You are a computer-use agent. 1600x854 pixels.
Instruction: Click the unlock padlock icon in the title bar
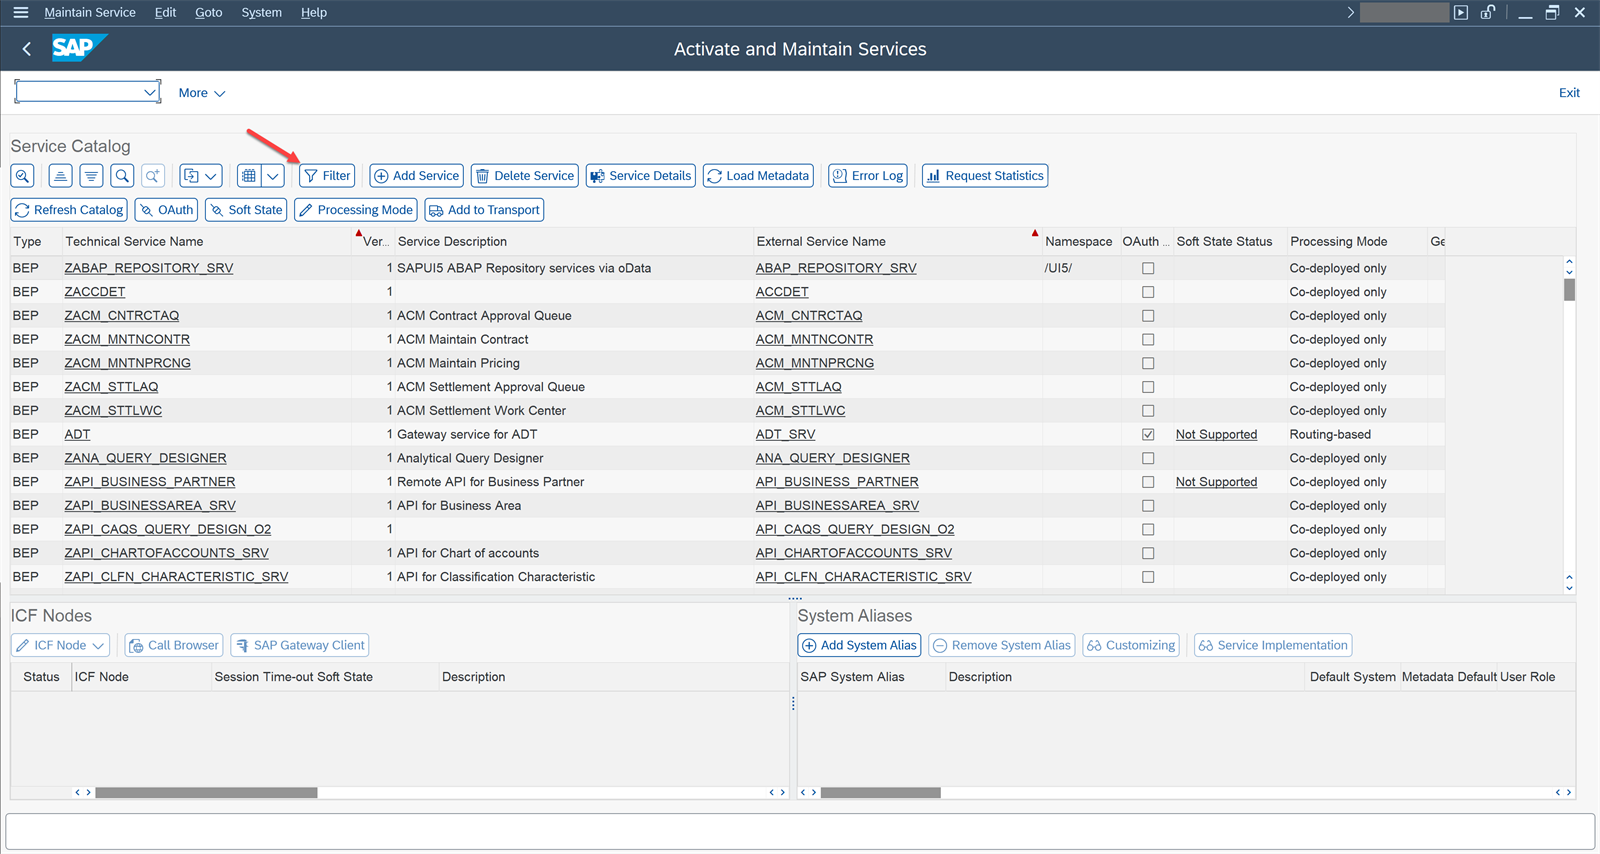click(x=1488, y=12)
